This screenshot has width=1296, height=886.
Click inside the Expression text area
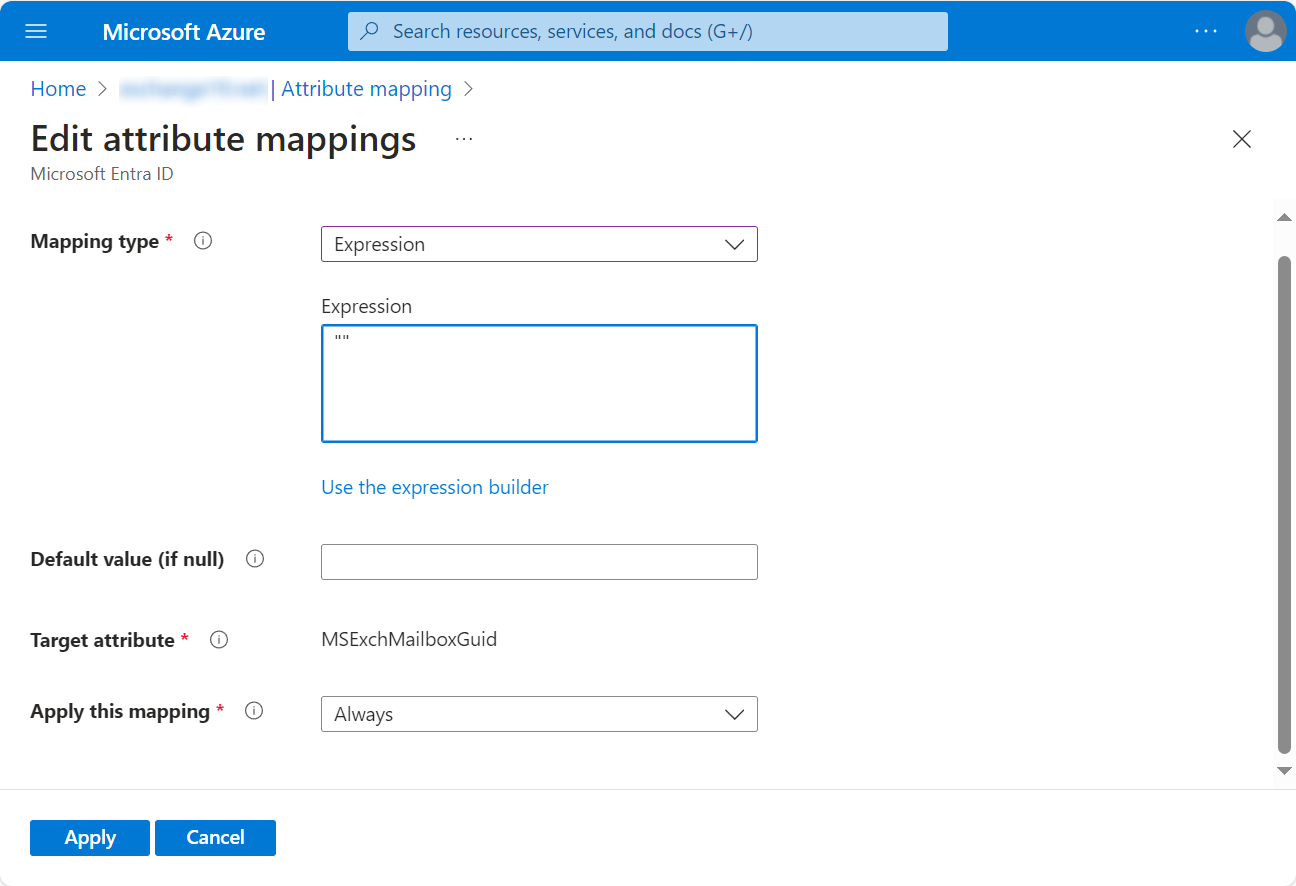click(x=539, y=383)
